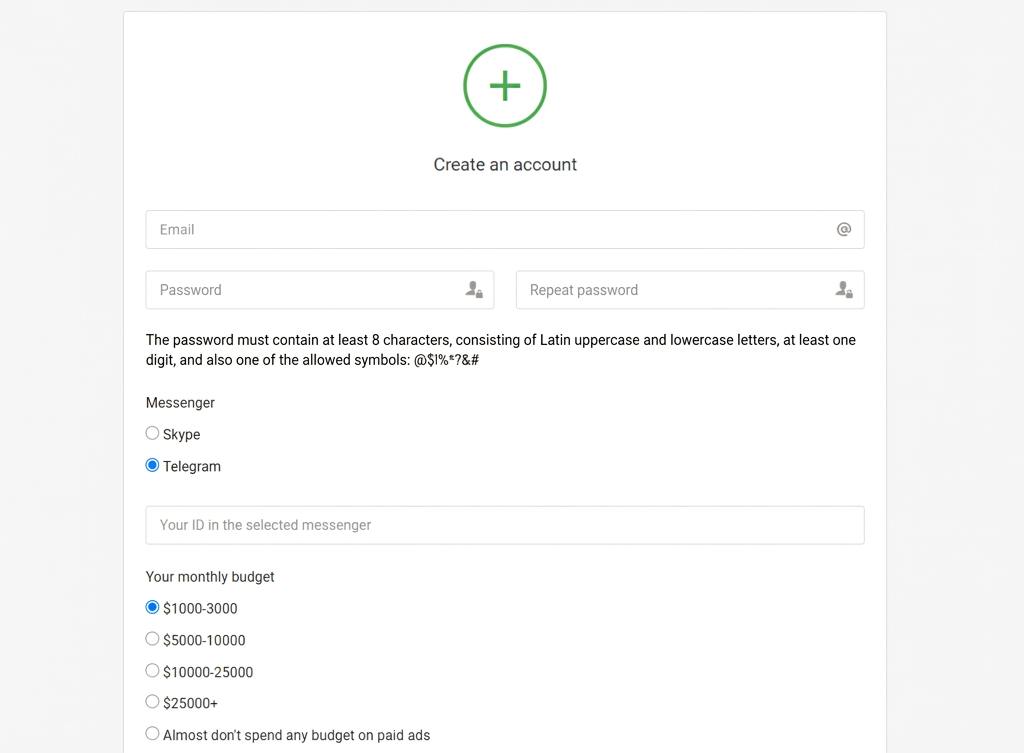The image size is (1024, 753).
Task: Select the Telegram messenger option
Action: pyautogui.click(x=152, y=465)
